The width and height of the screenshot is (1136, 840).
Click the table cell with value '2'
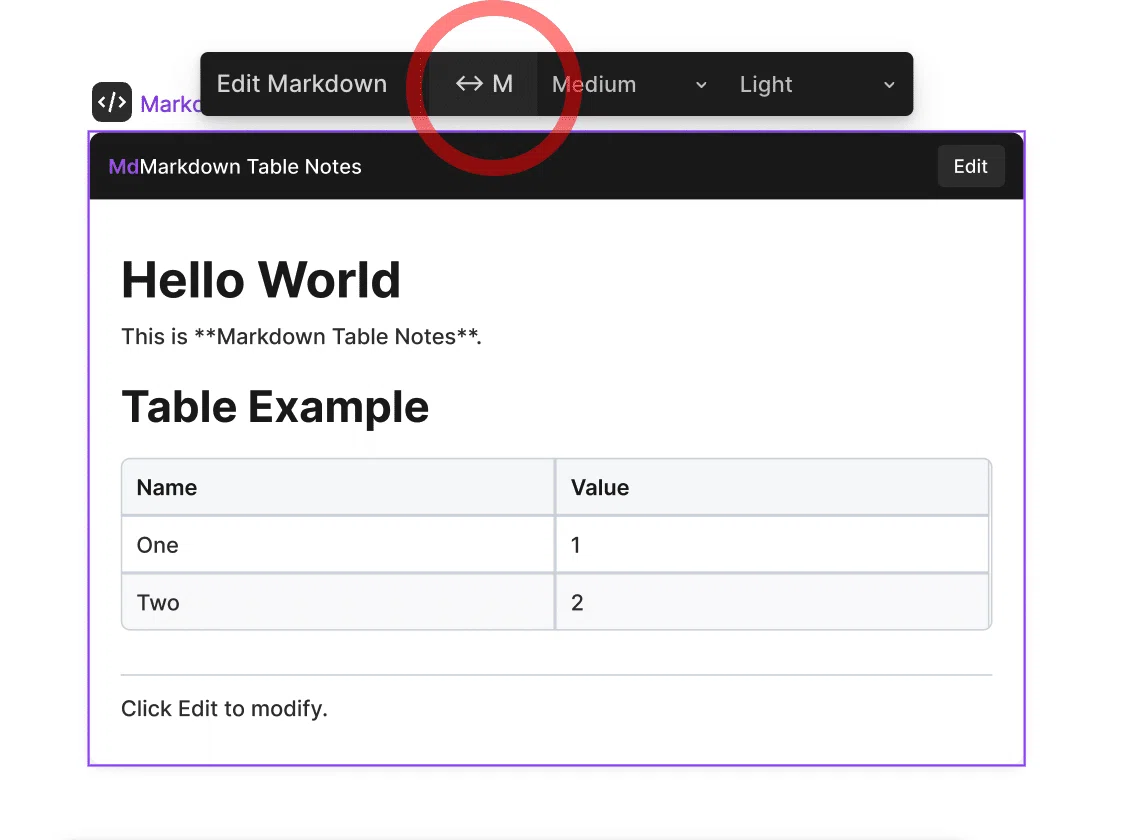[x=772, y=602]
